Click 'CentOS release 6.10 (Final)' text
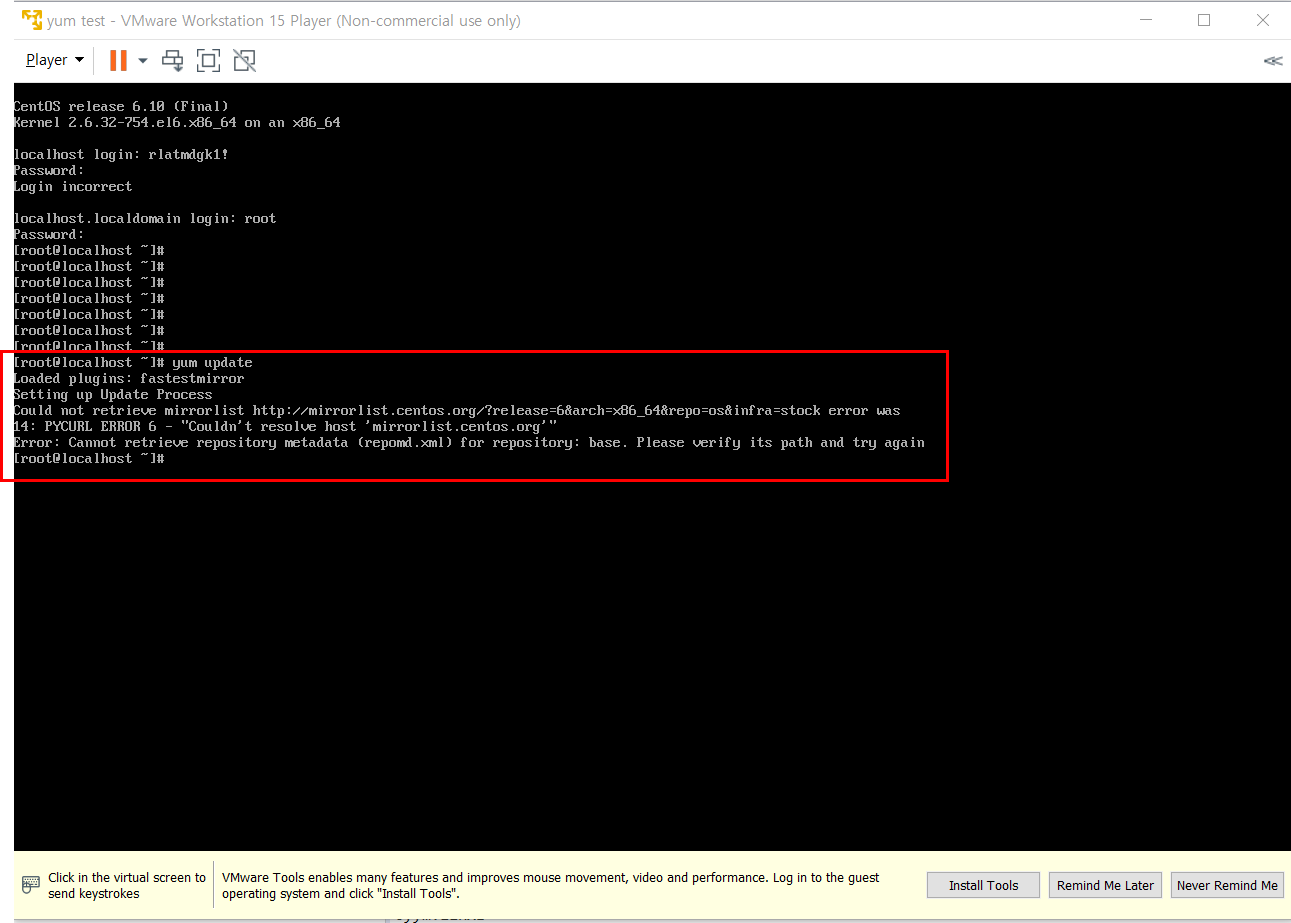This screenshot has height=923, width=1291. pyautogui.click(x=121, y=106)
